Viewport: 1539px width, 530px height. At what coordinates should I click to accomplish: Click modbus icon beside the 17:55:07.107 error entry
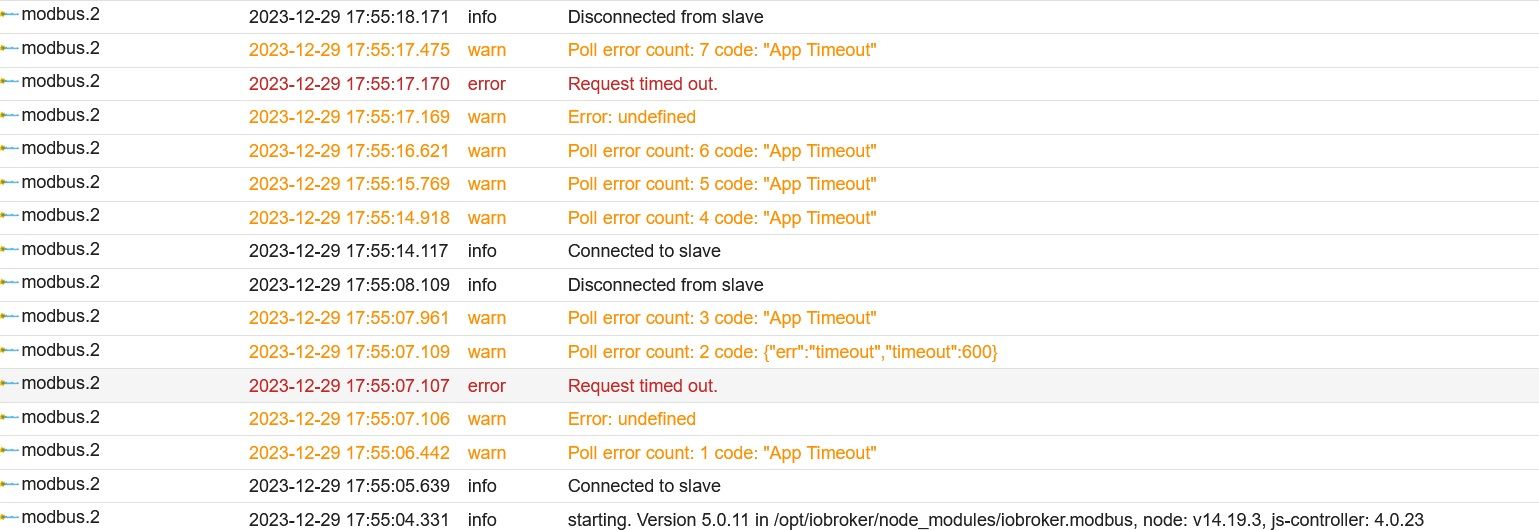10,383
